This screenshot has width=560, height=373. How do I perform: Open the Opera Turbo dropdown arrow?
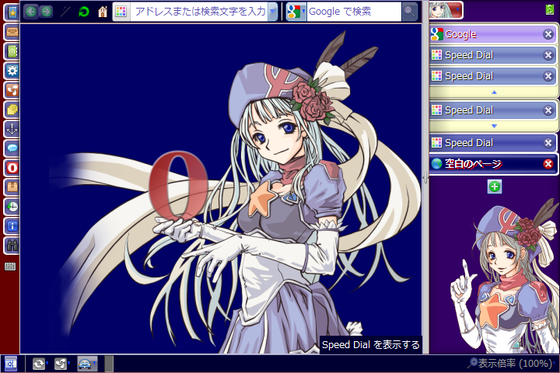click(95, 363)
